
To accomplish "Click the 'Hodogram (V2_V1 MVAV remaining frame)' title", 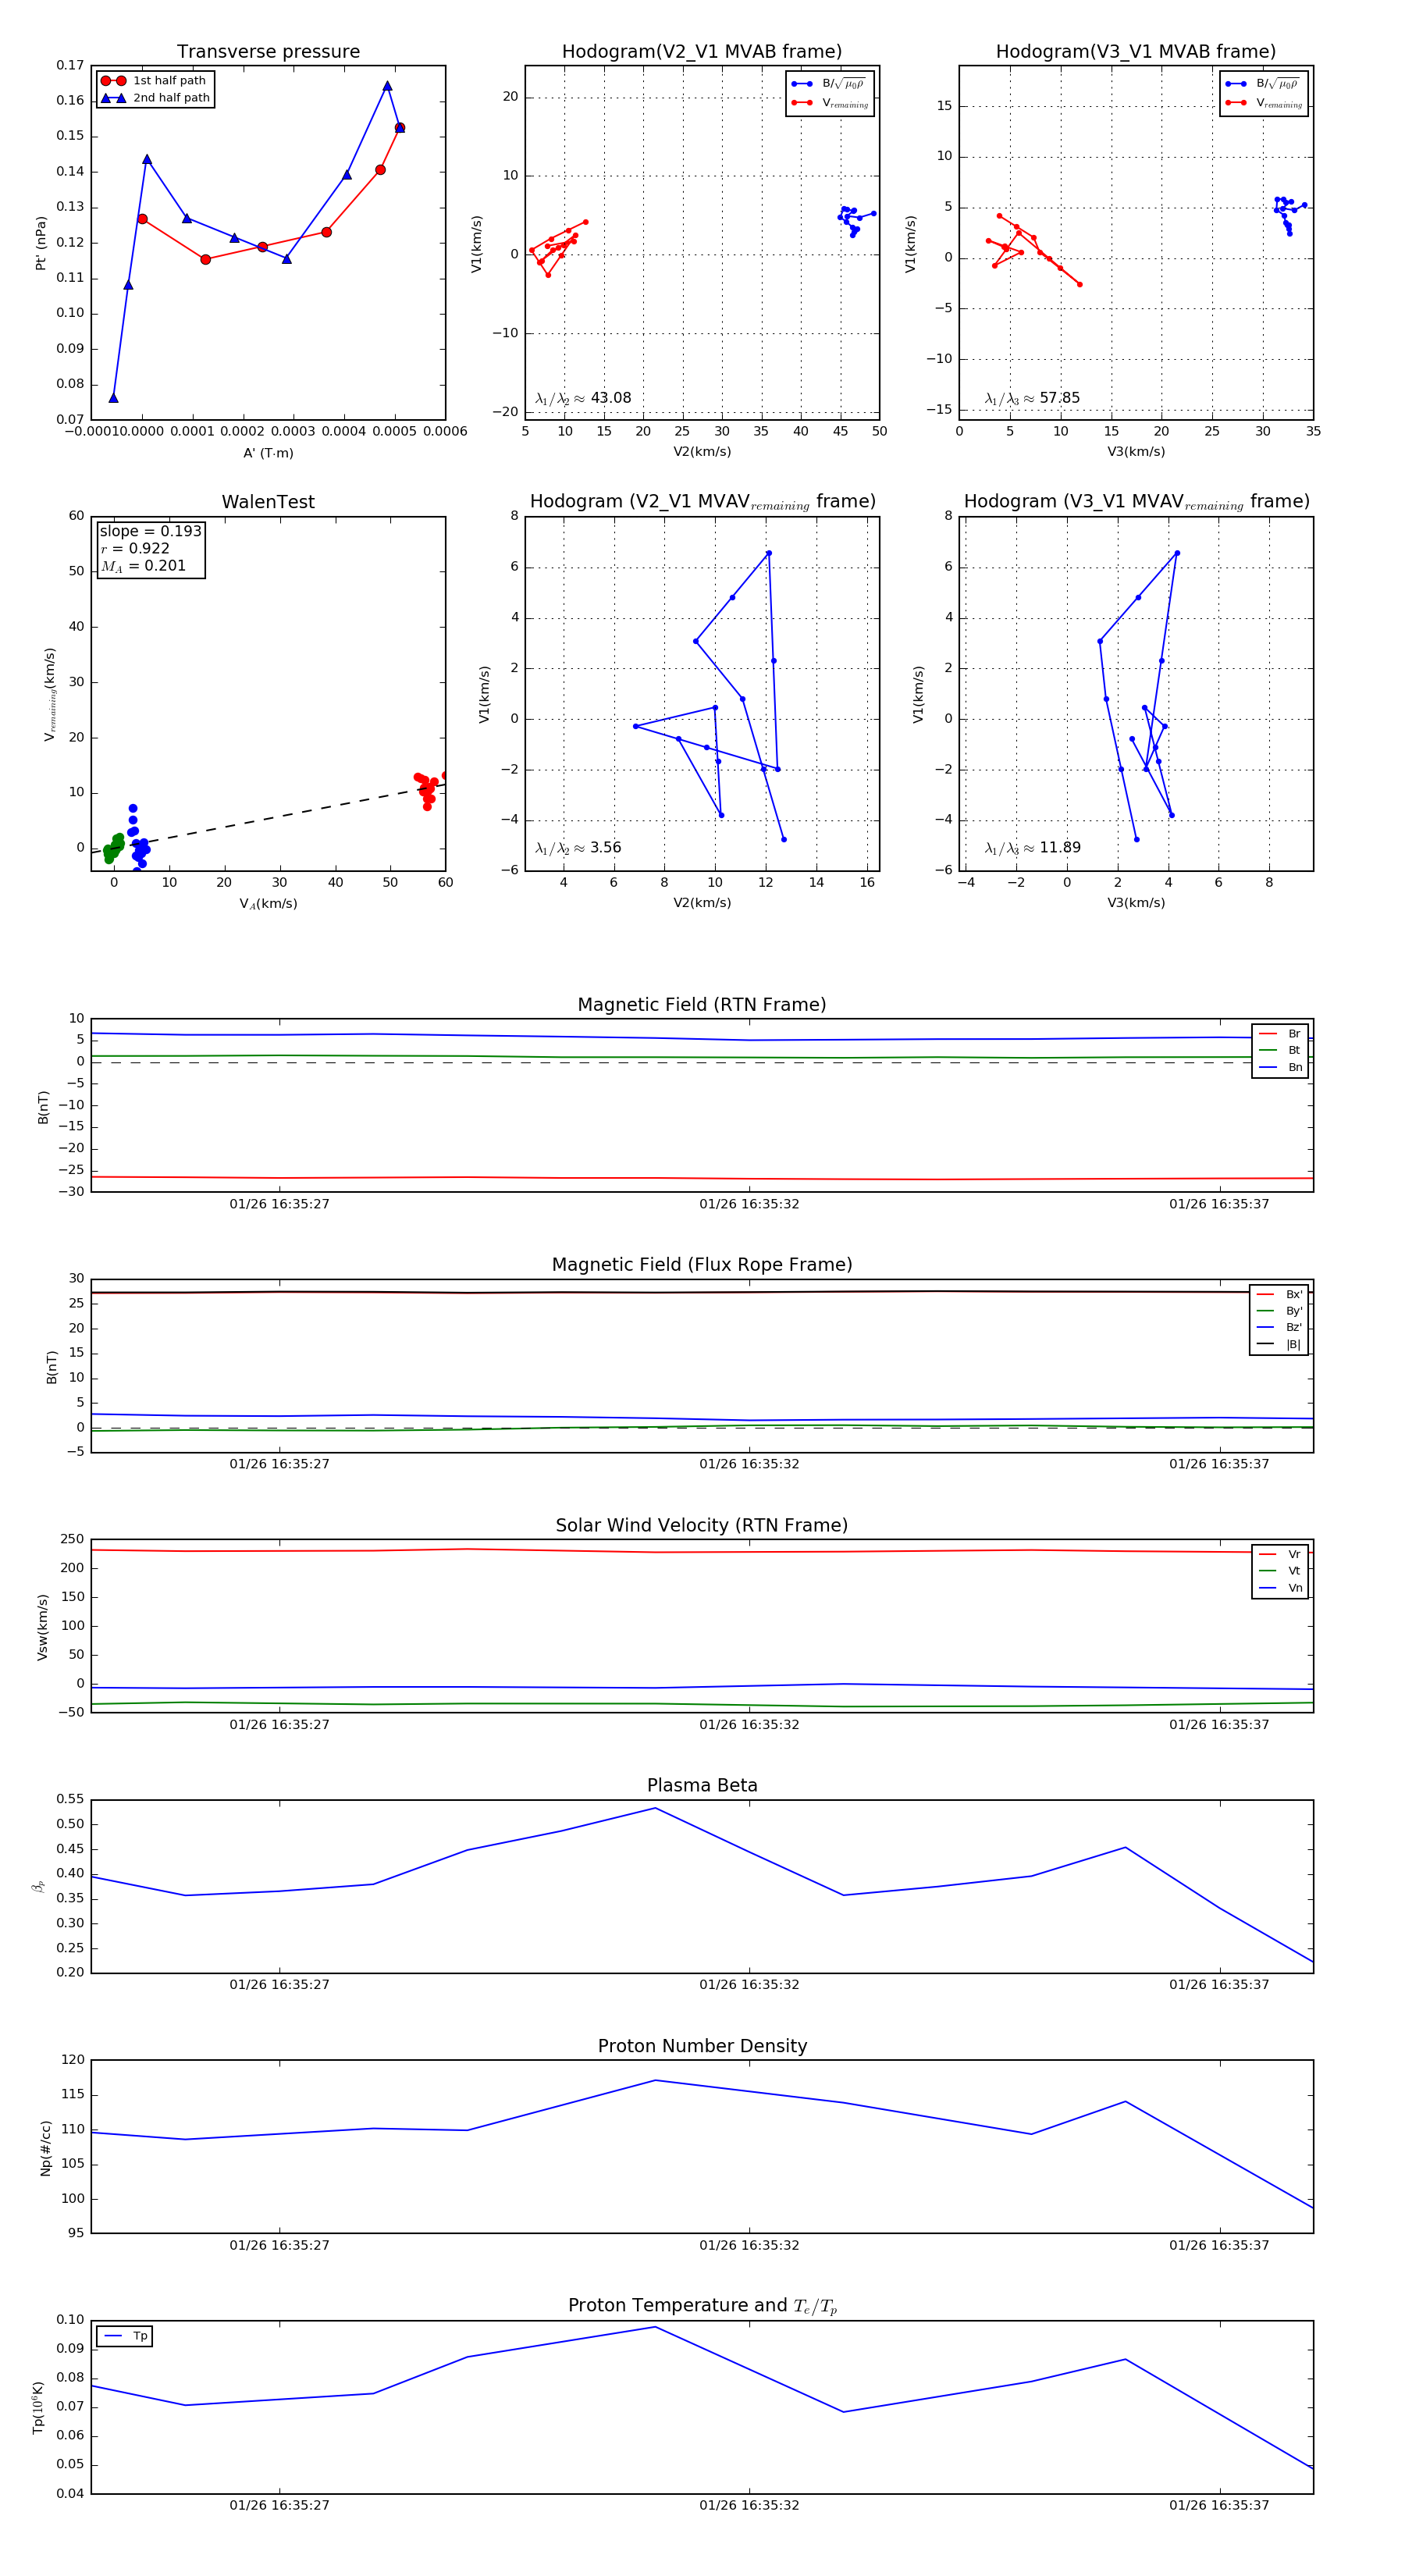I will click(x=702, y=502).
